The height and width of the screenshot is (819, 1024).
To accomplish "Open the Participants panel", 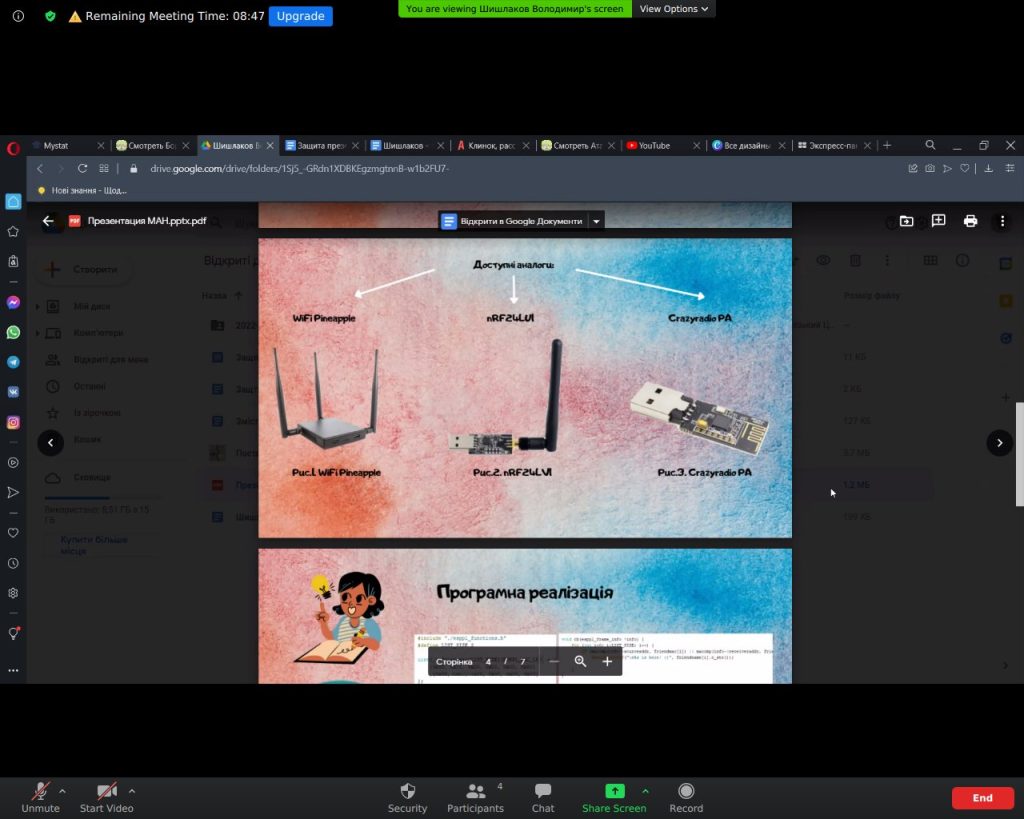I will tap(475, 797).
